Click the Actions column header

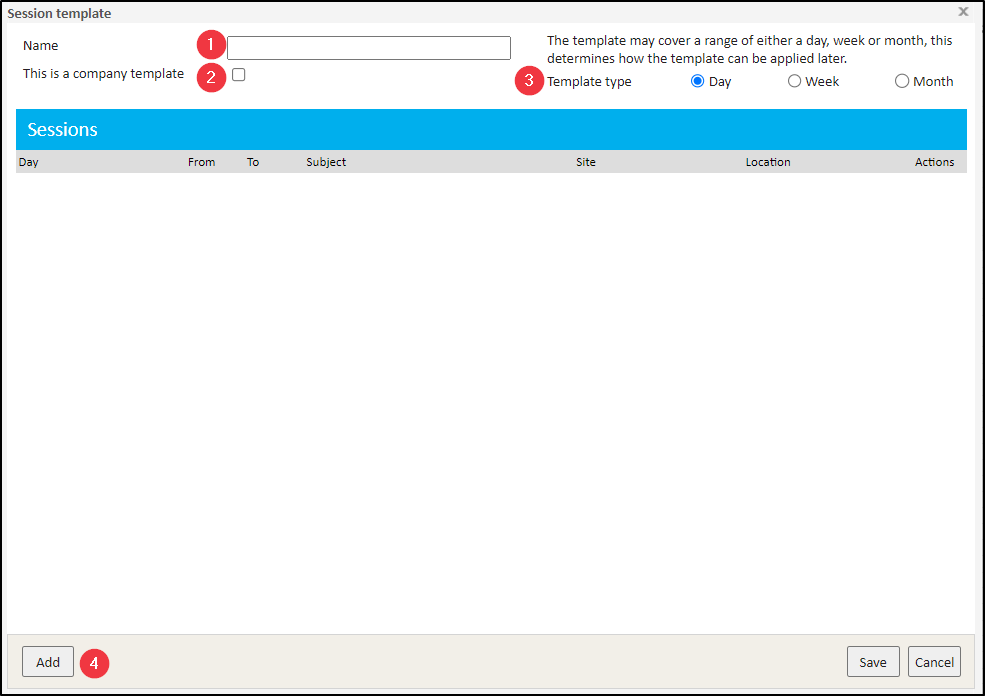[x=934, y=162]
